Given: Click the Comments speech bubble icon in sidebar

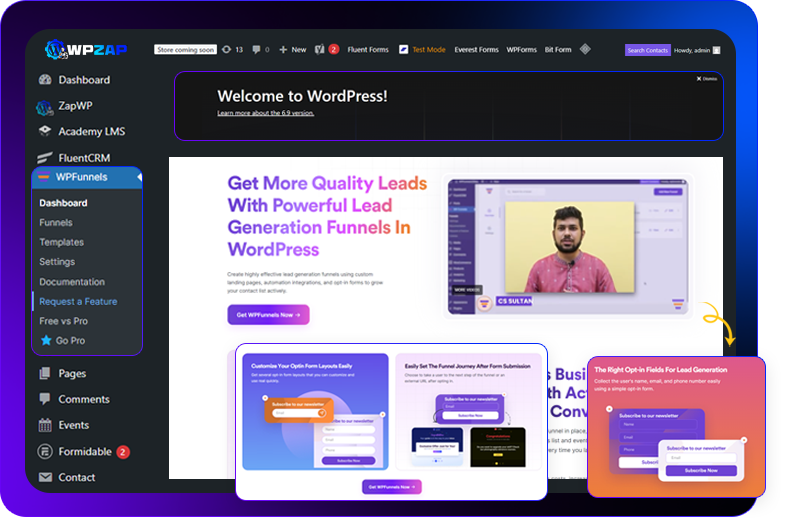Looking at the screenshot, I should pos(45,400).
